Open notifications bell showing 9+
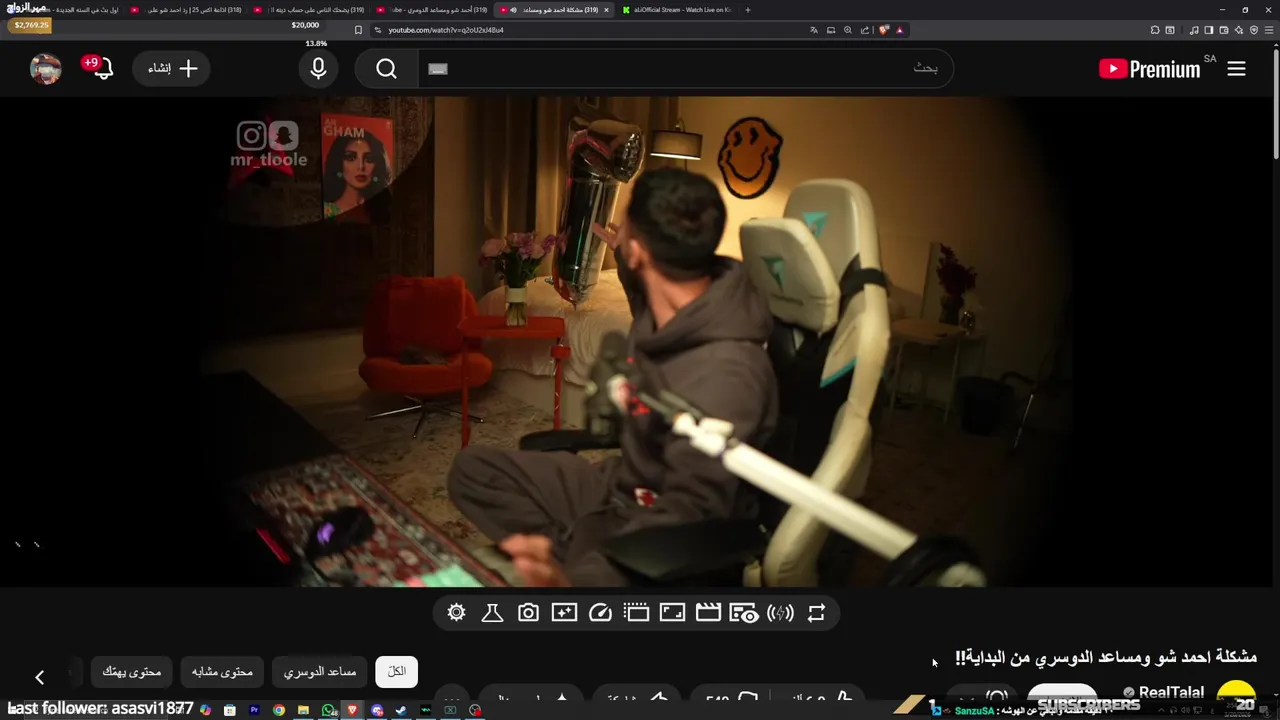Viewport: 1280px width, 720px height. pyautogui.click(x=102, y=68)
